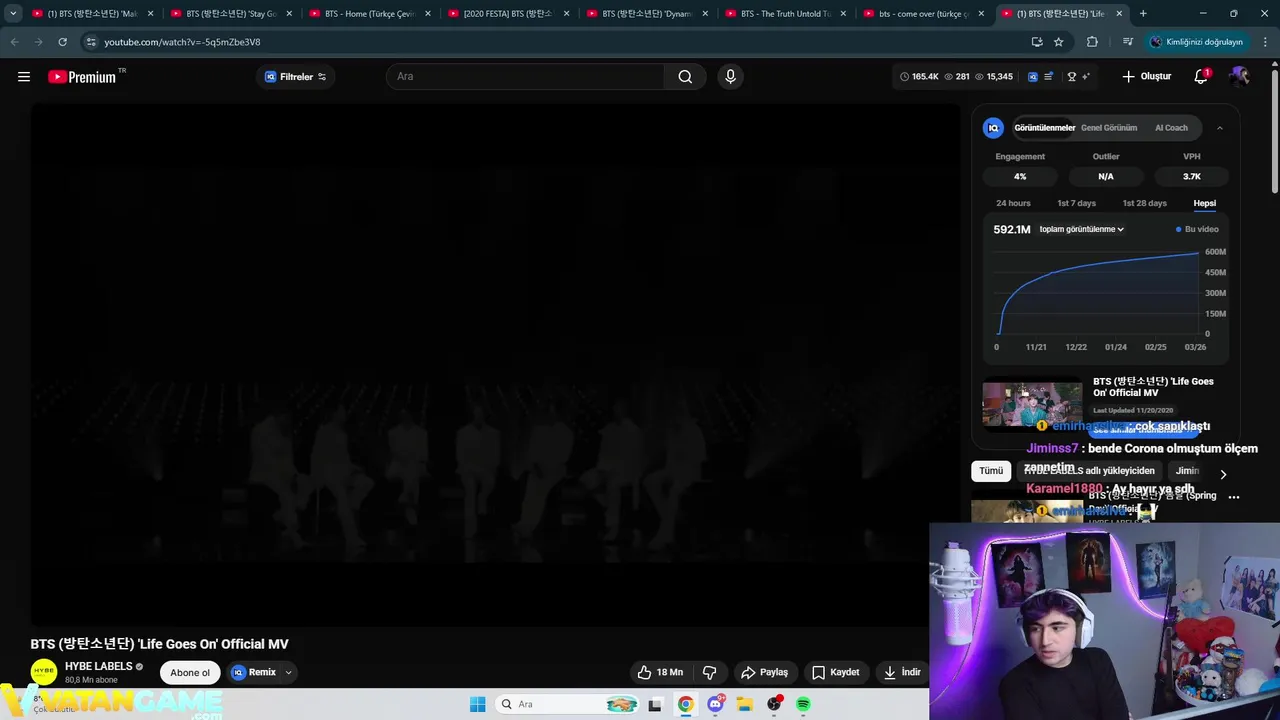Save the video with Kaydet
The height and width of the screenshot is (720, 1280).
click(x=835, y=672)
